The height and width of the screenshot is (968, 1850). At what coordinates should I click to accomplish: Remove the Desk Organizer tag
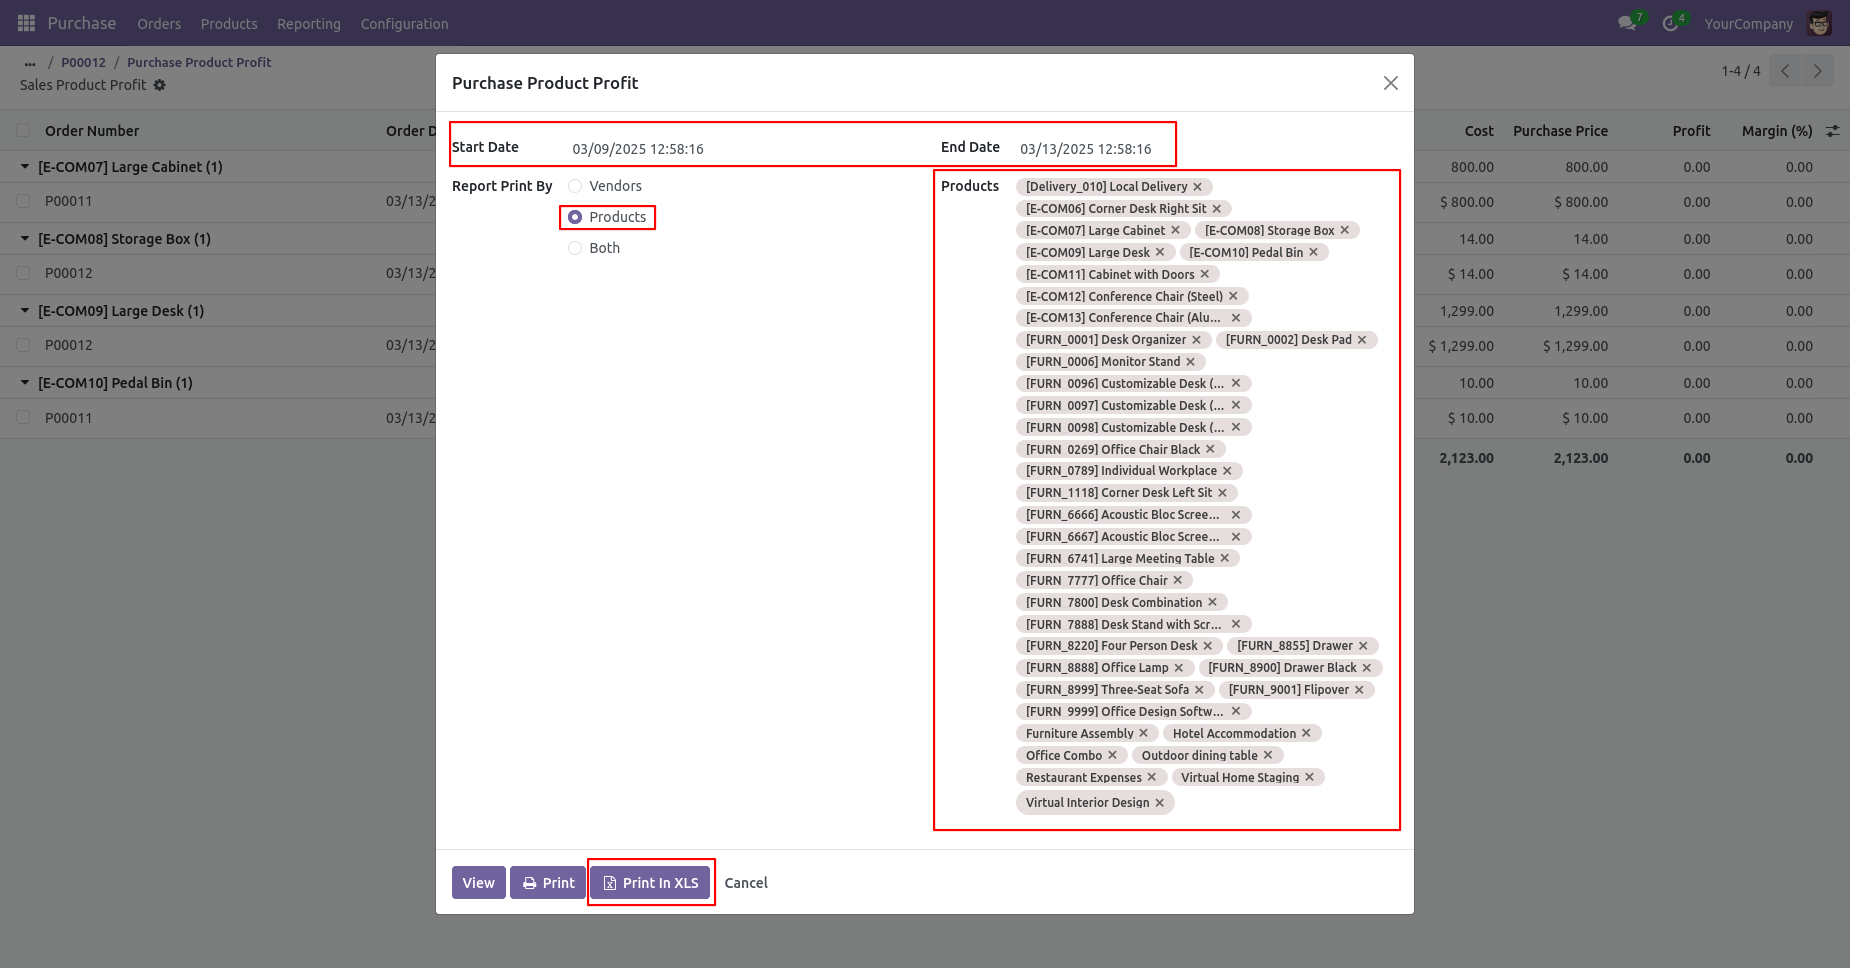(x=1196, y=340)
